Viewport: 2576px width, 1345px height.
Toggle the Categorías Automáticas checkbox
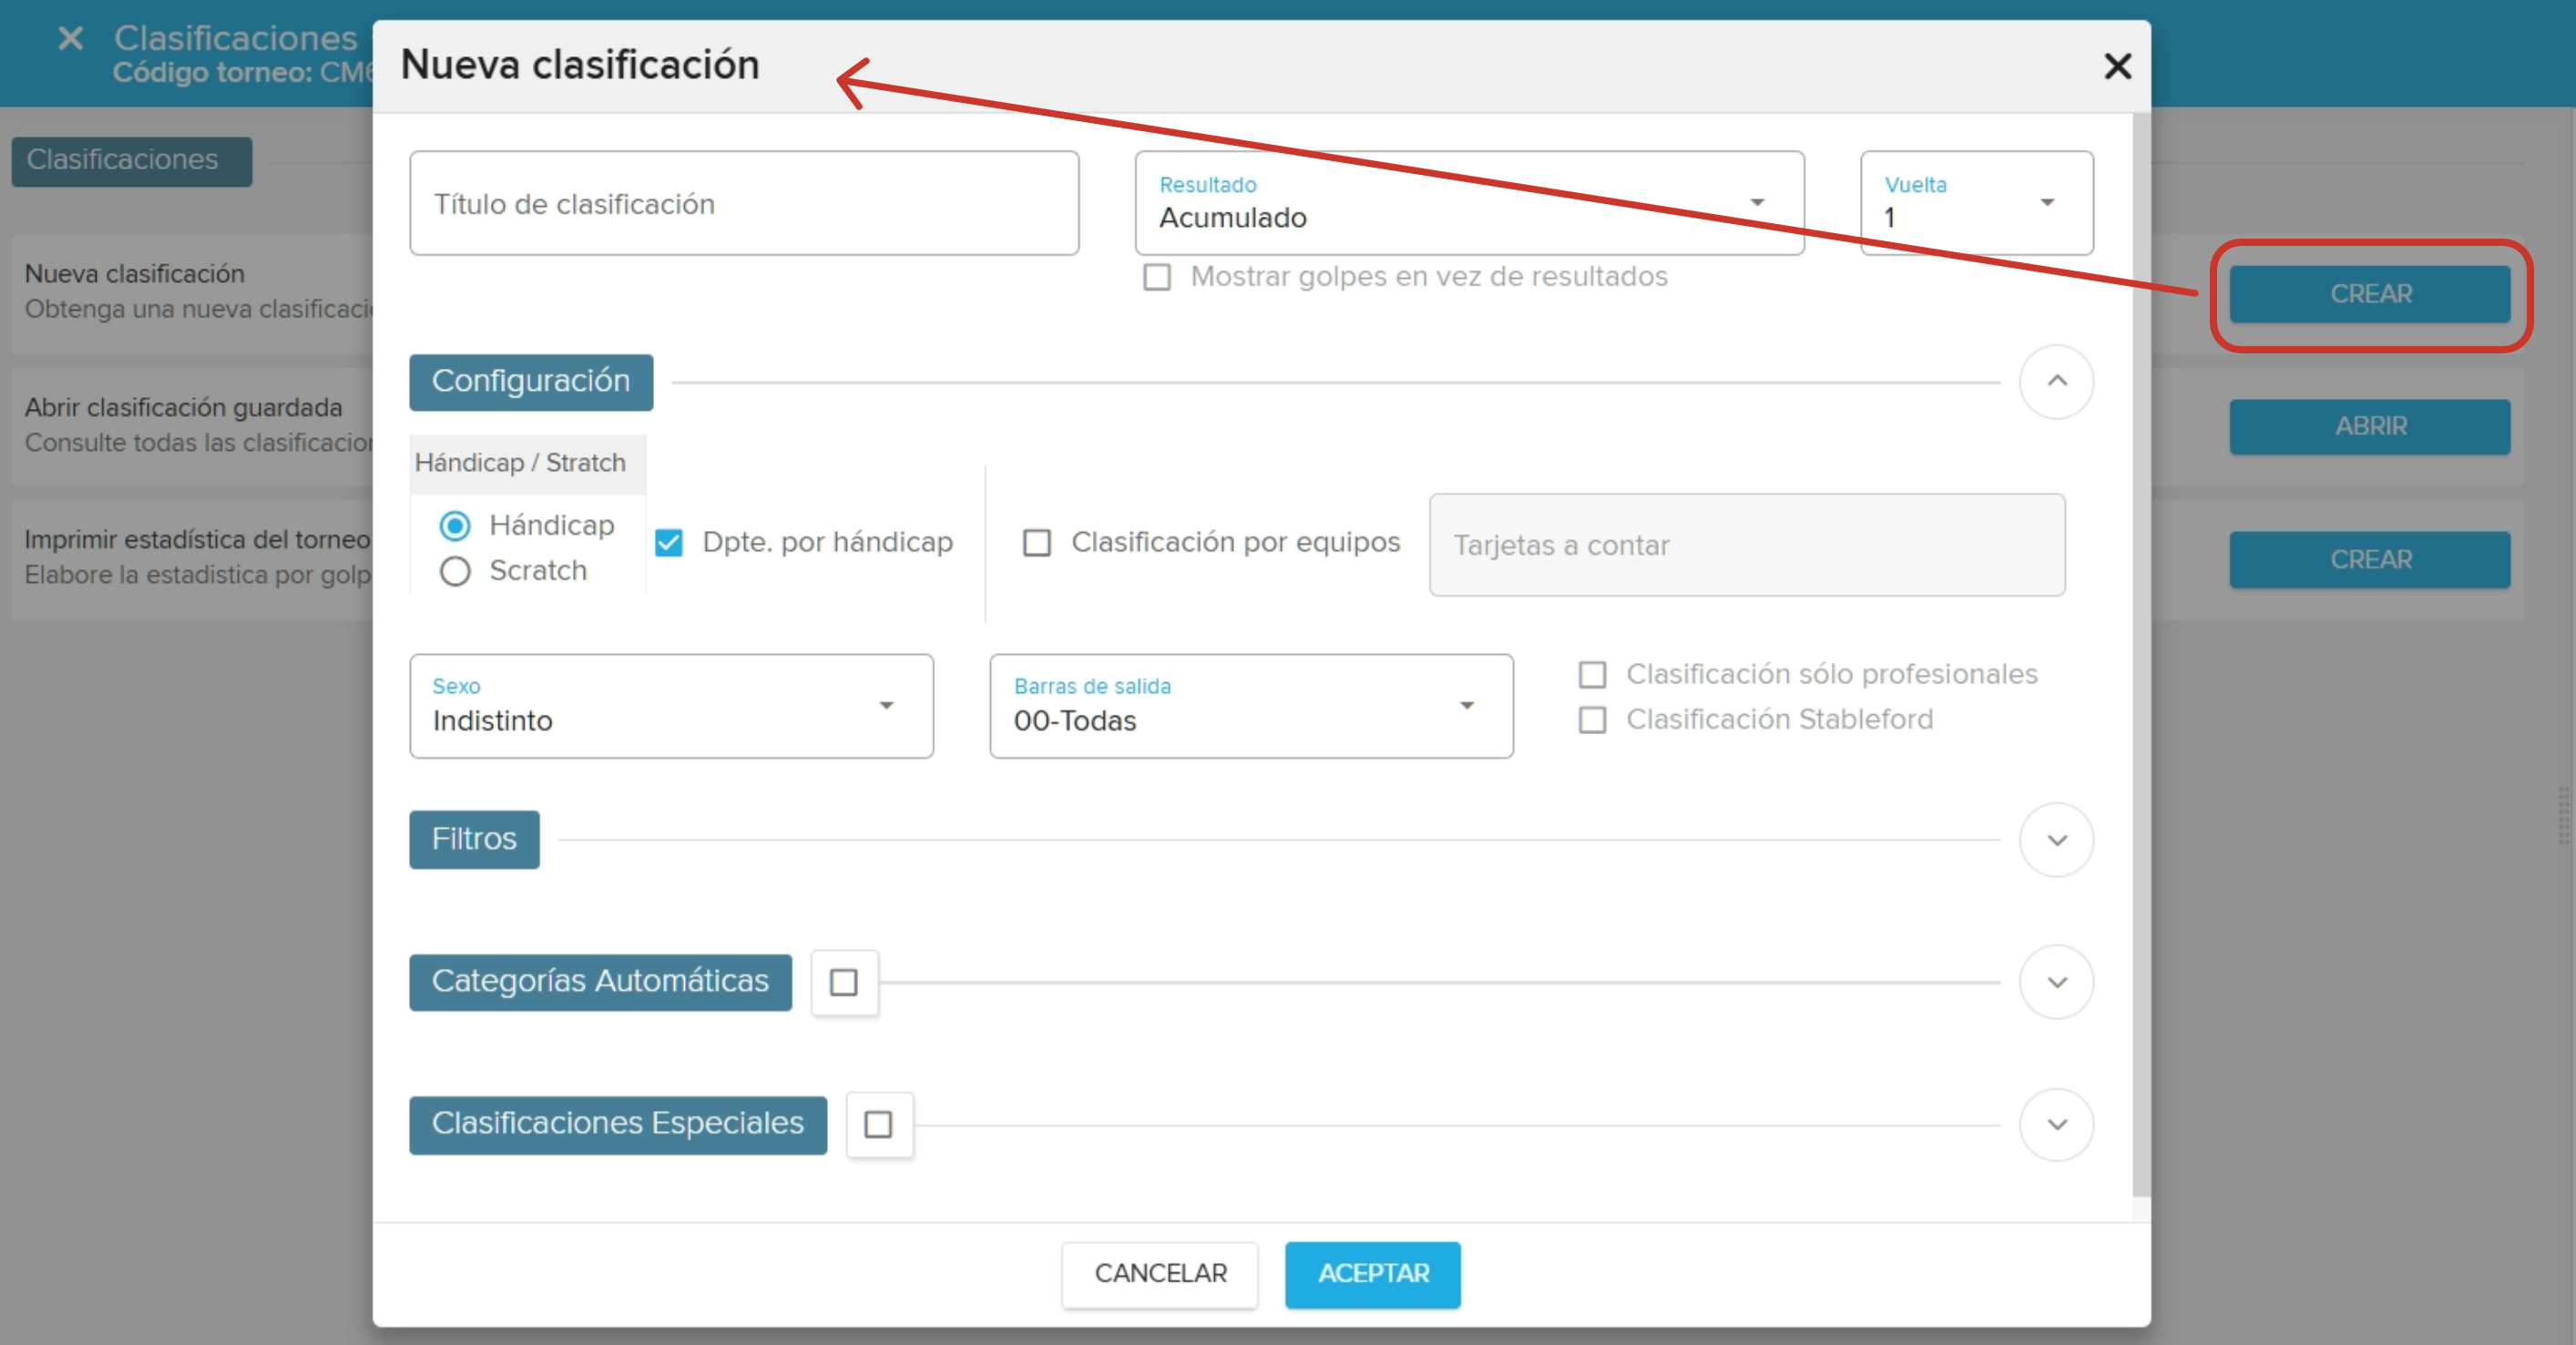[844, 983]
